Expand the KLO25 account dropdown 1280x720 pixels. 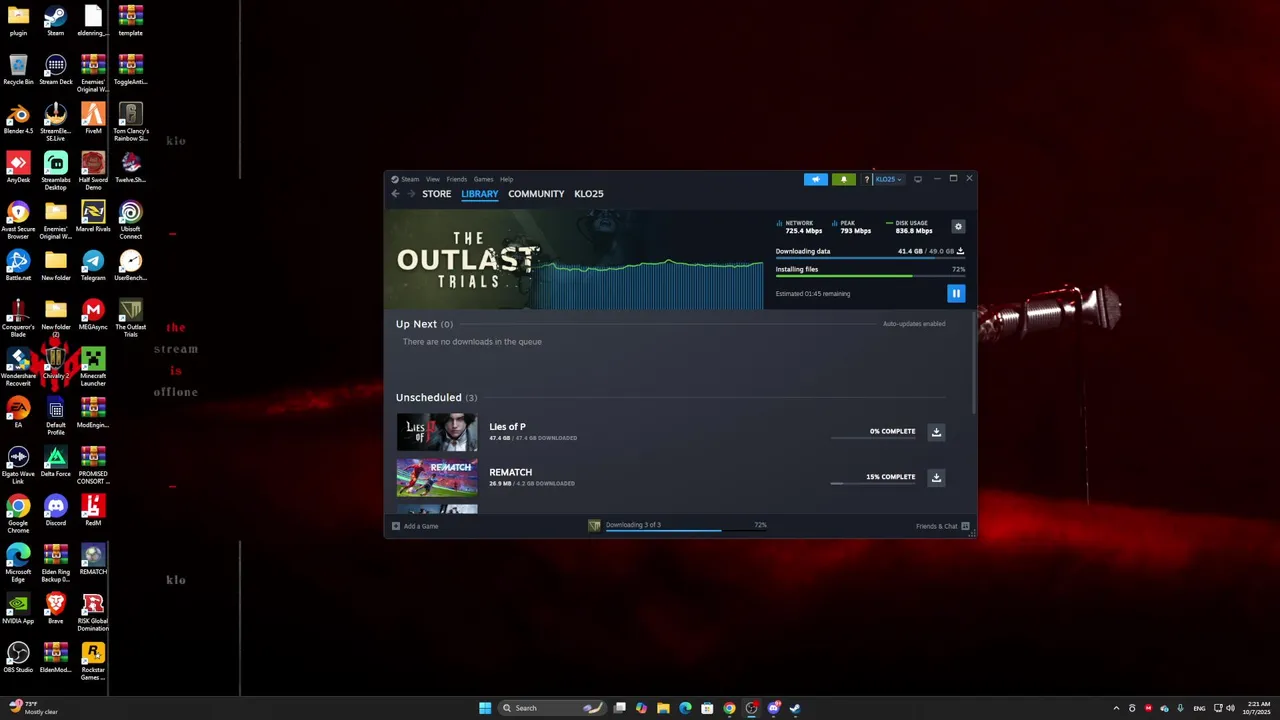(888, 180)
